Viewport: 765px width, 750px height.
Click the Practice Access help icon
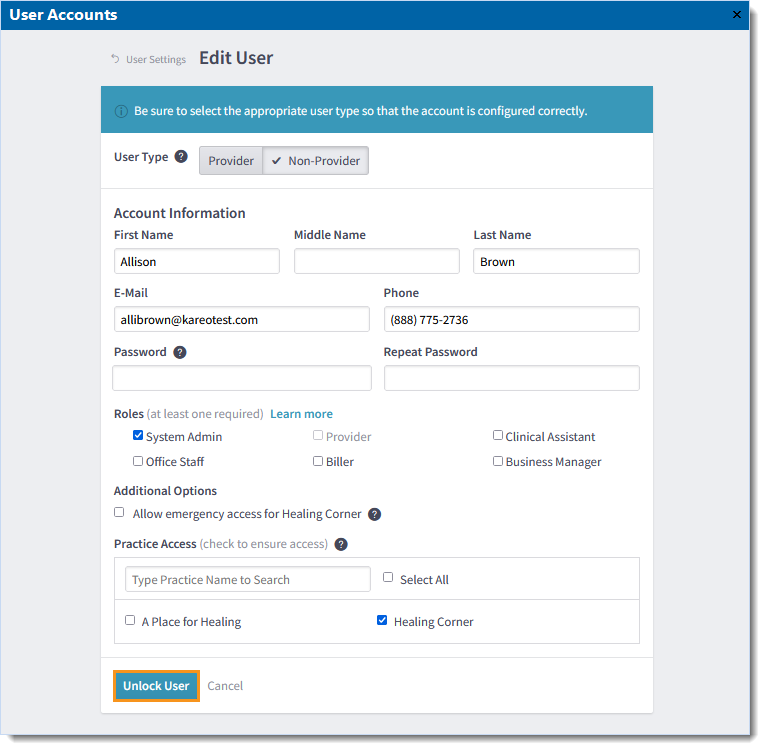coord(341,544)
